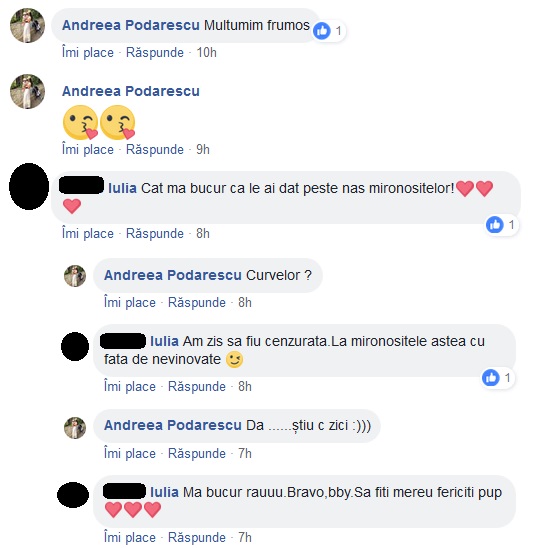
Task: Click 'Răspunde' under 'Curvelor ?' reply
Action: click(x=197, y=302)
